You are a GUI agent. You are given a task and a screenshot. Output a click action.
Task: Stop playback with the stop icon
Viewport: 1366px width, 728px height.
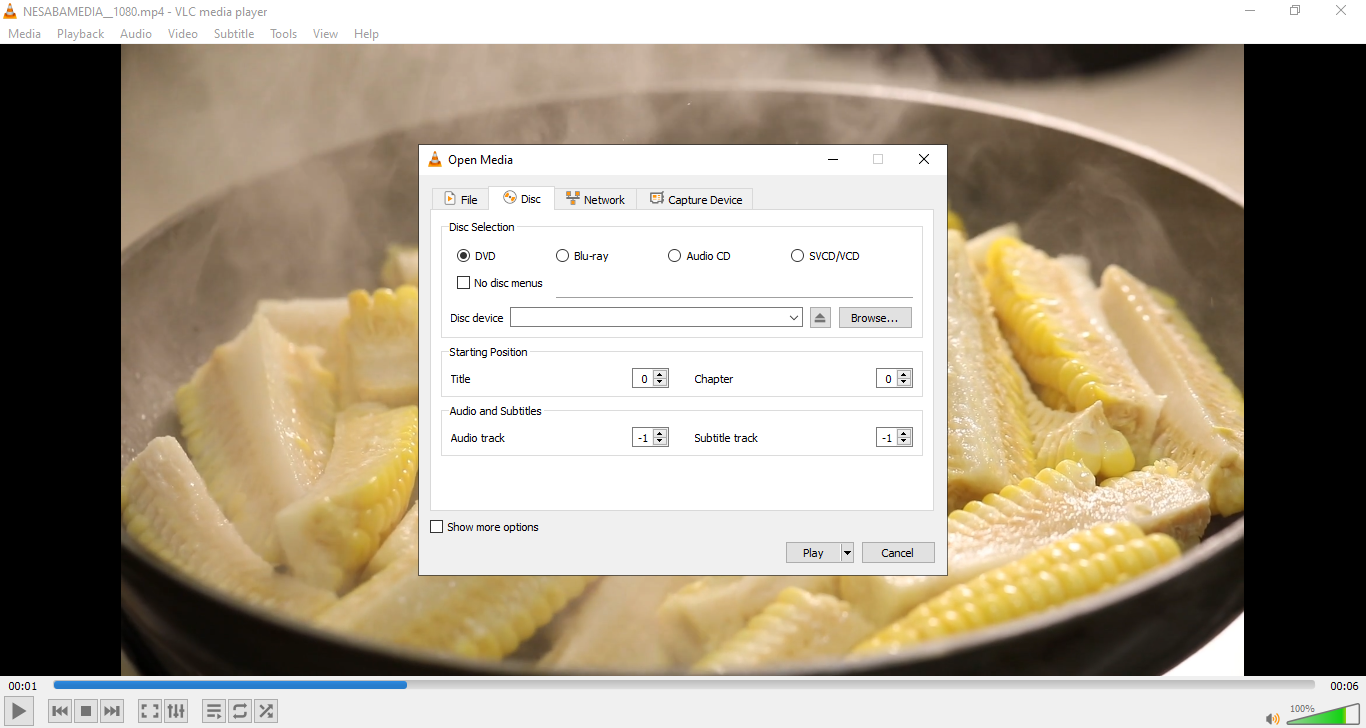click(x=86, y=711)
